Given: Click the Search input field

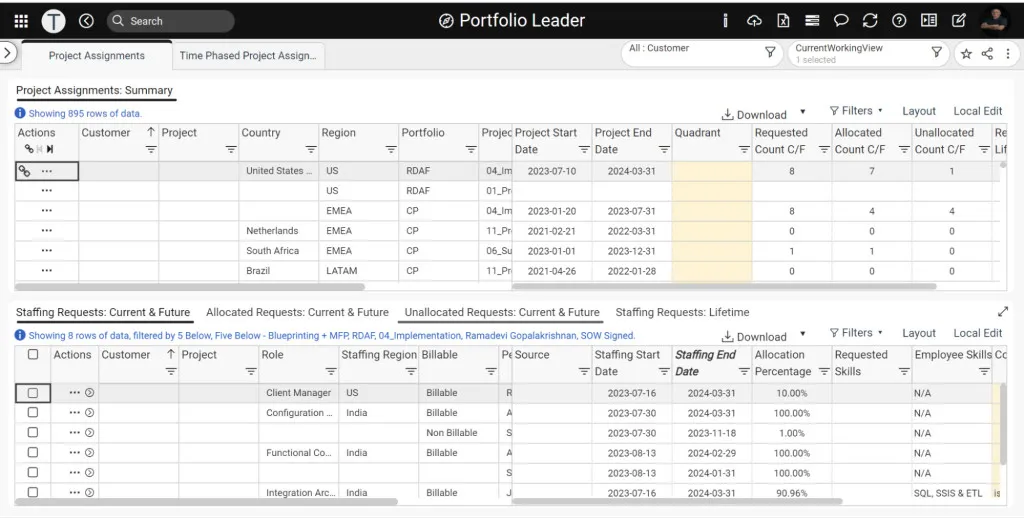Looking at the screenshot, I should pyautogui.click(x=170, y=21).
